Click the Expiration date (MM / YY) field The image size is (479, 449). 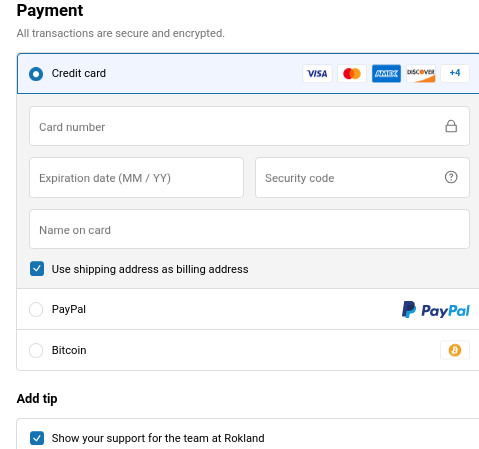136,177
